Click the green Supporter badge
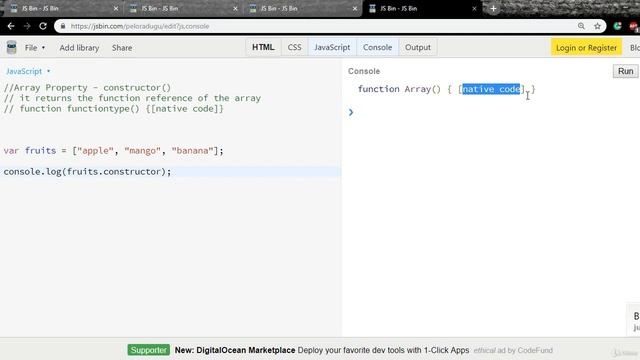 149,350
